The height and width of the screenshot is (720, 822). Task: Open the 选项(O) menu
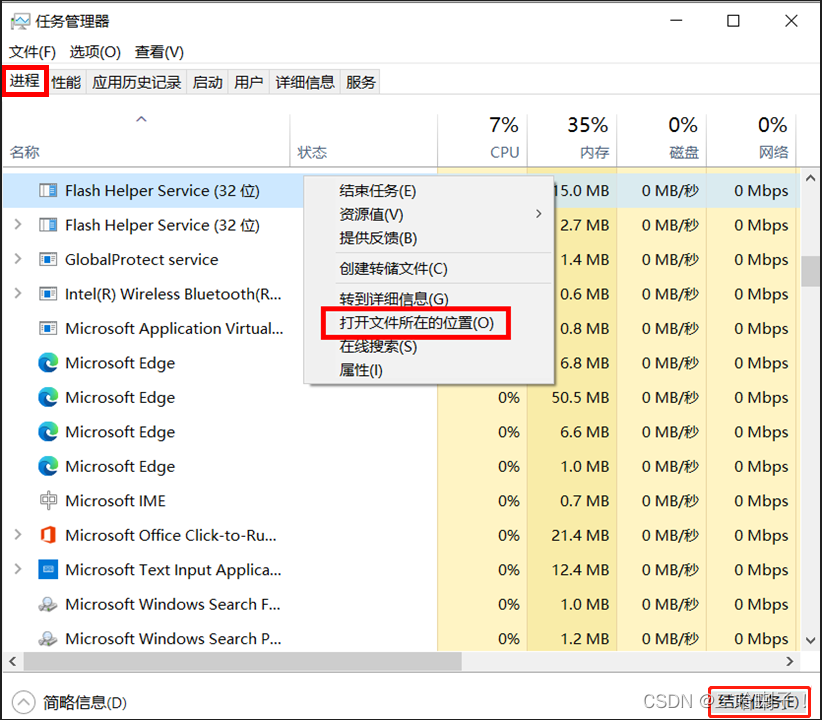[95, 52]
